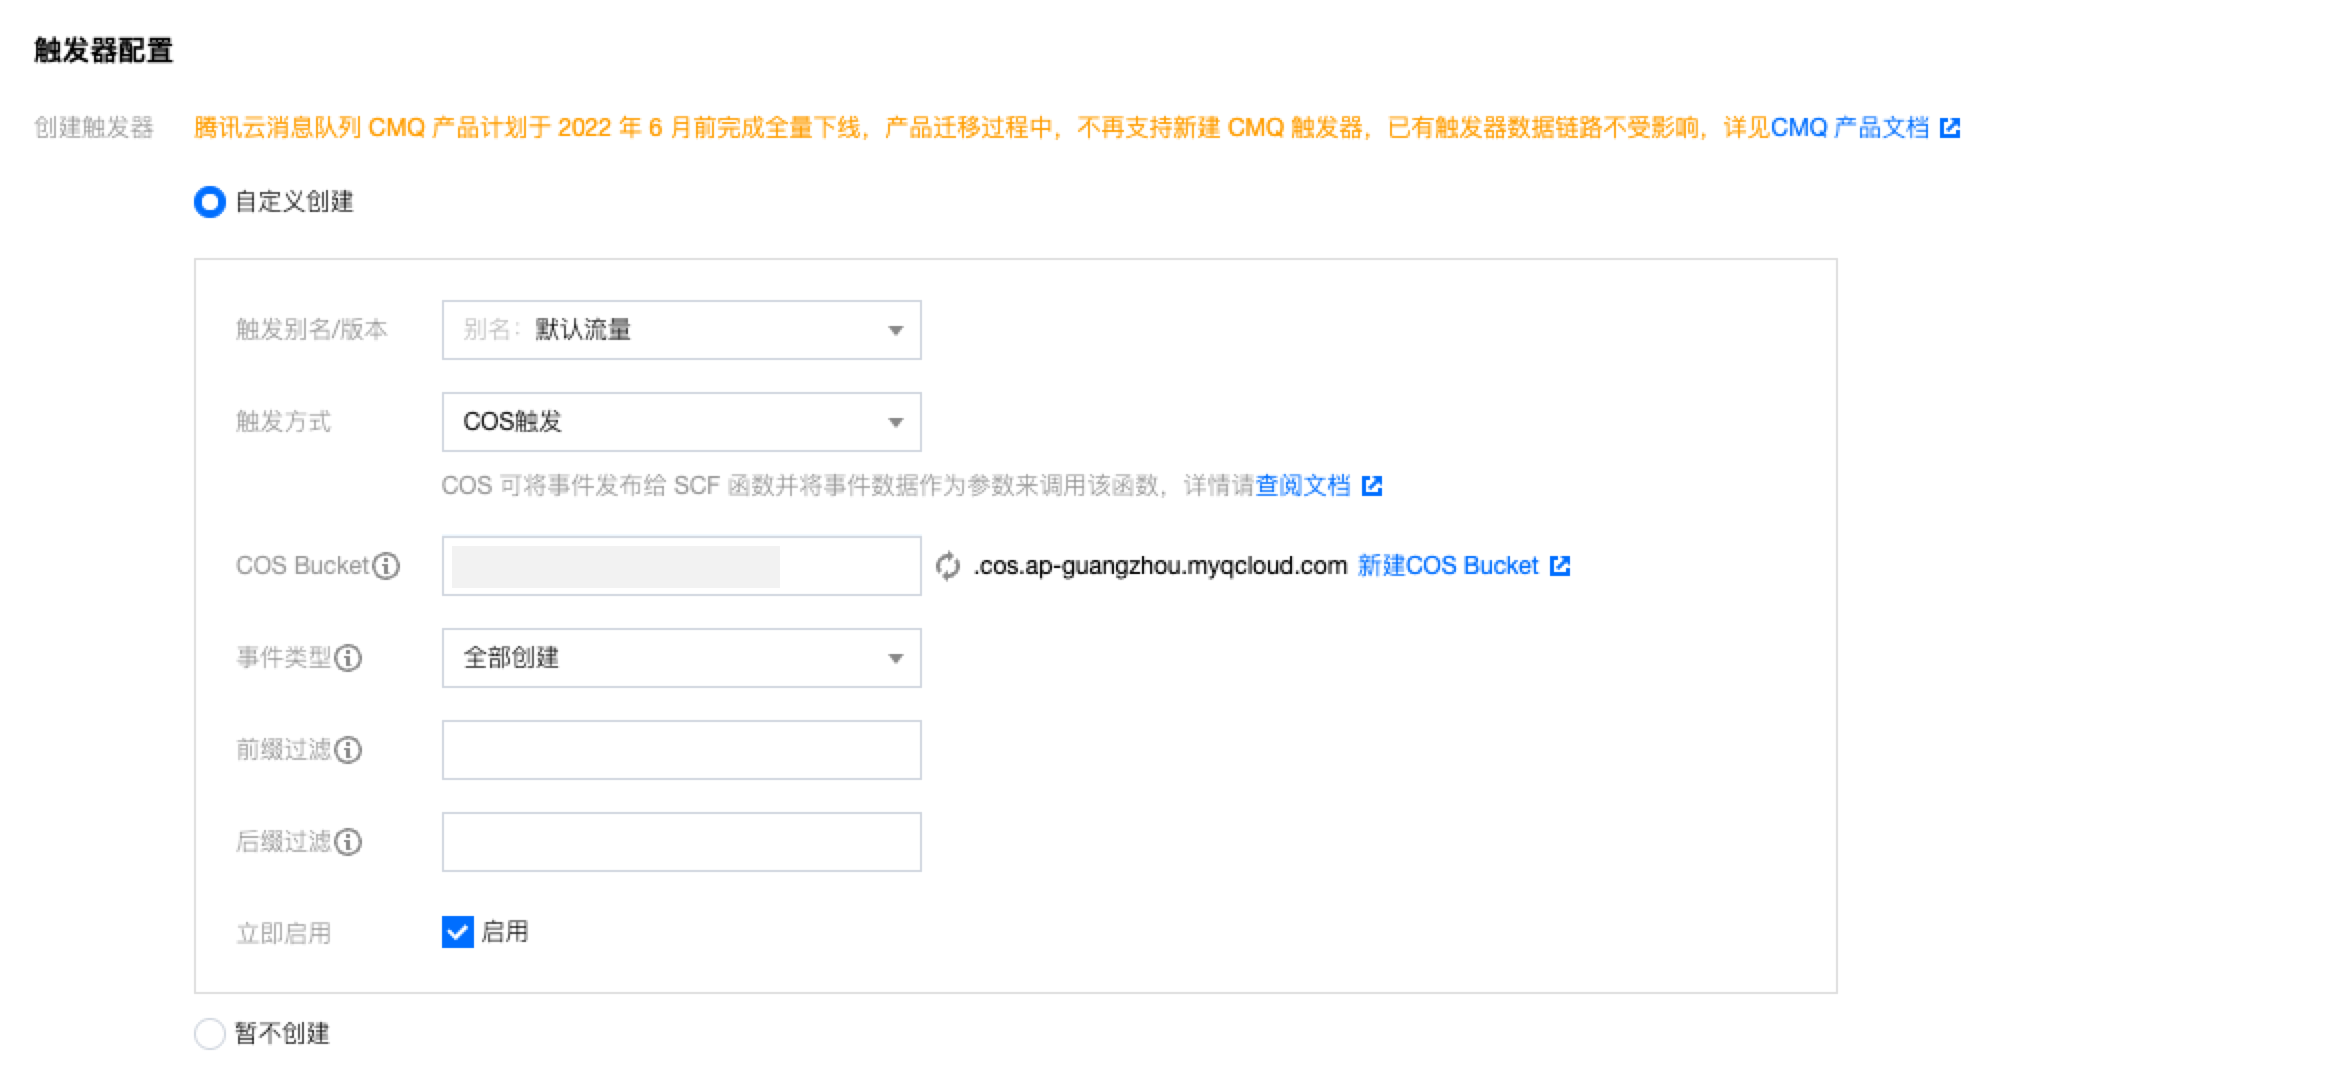Open the 触发方式 COS触发 dropdown
2332x1092 pixels.
coord(681,422)
